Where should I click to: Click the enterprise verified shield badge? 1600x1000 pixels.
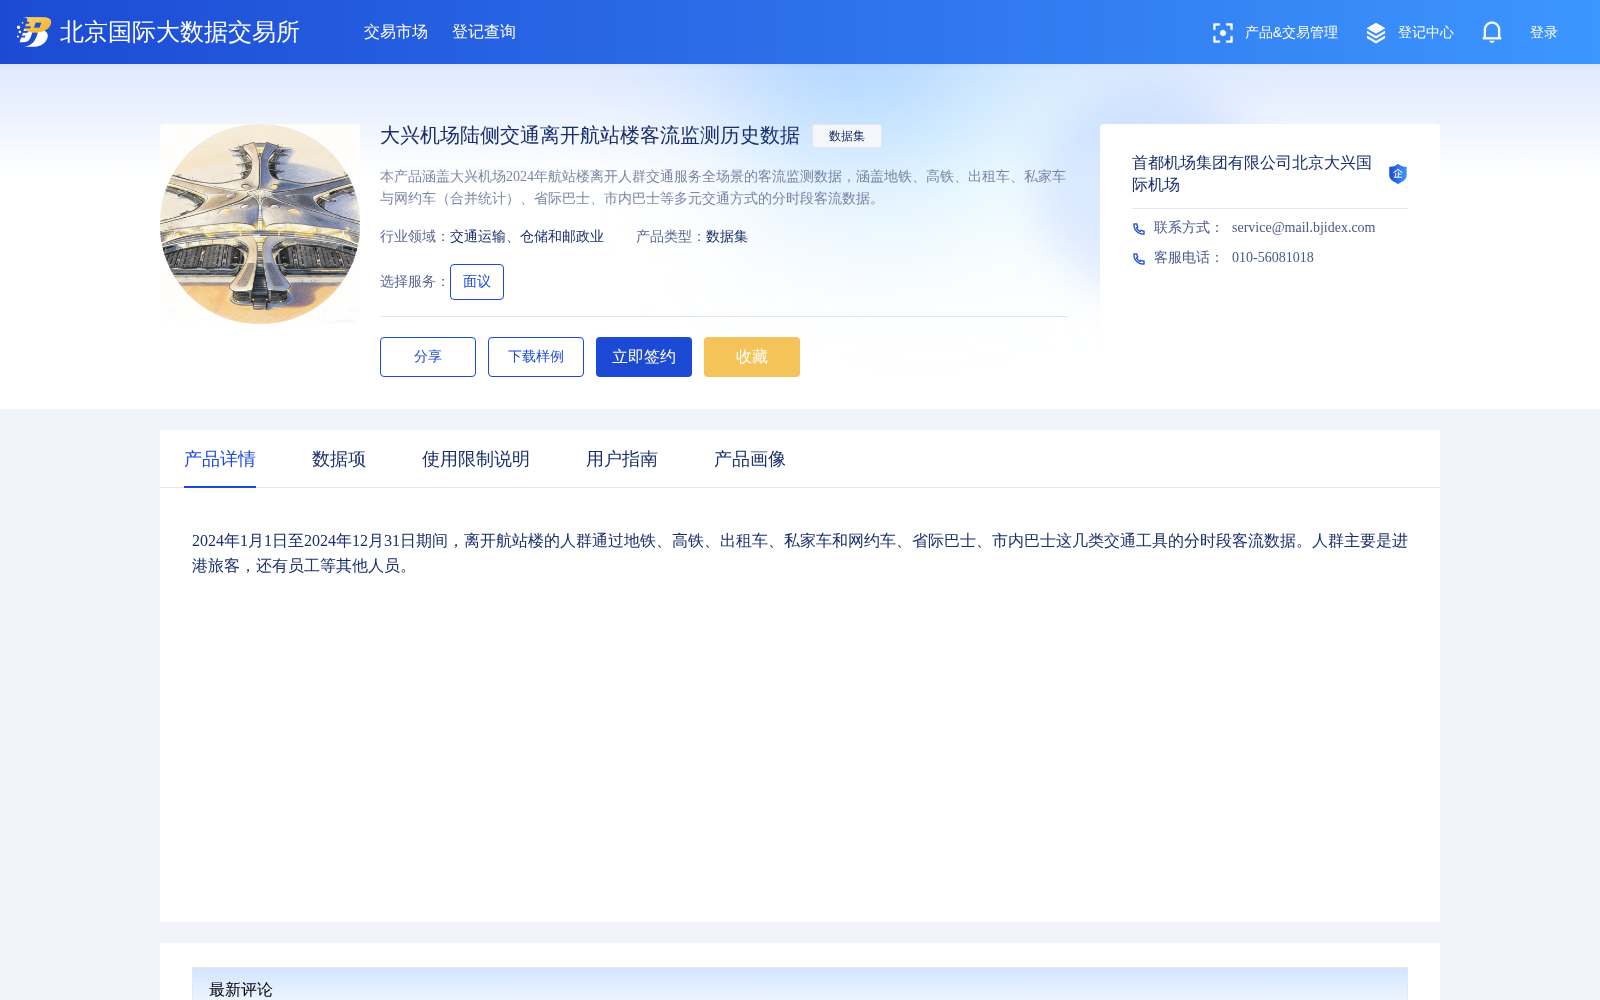1398,174
